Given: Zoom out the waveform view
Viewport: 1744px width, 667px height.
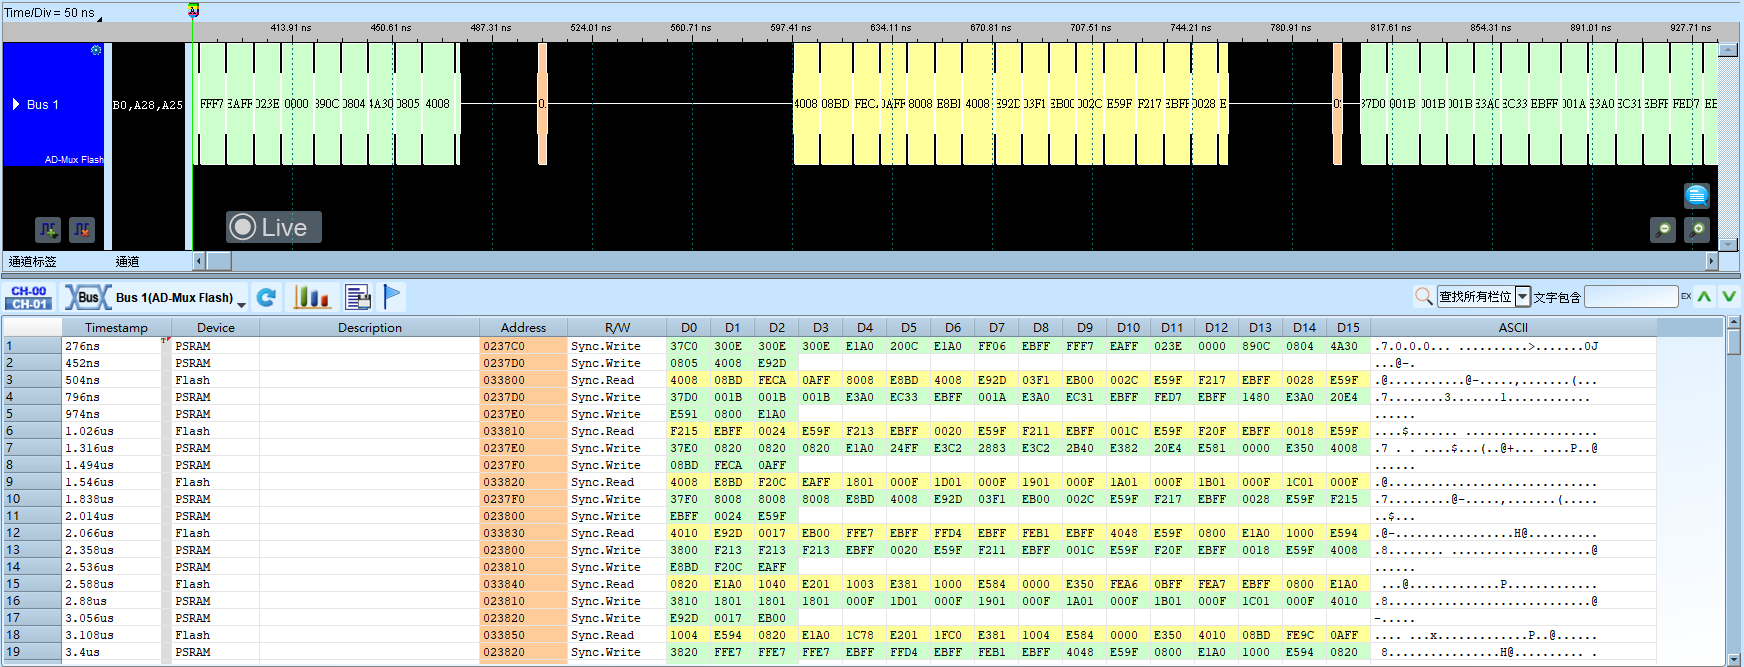Looking at the screenshot, I should point(1663,230).
